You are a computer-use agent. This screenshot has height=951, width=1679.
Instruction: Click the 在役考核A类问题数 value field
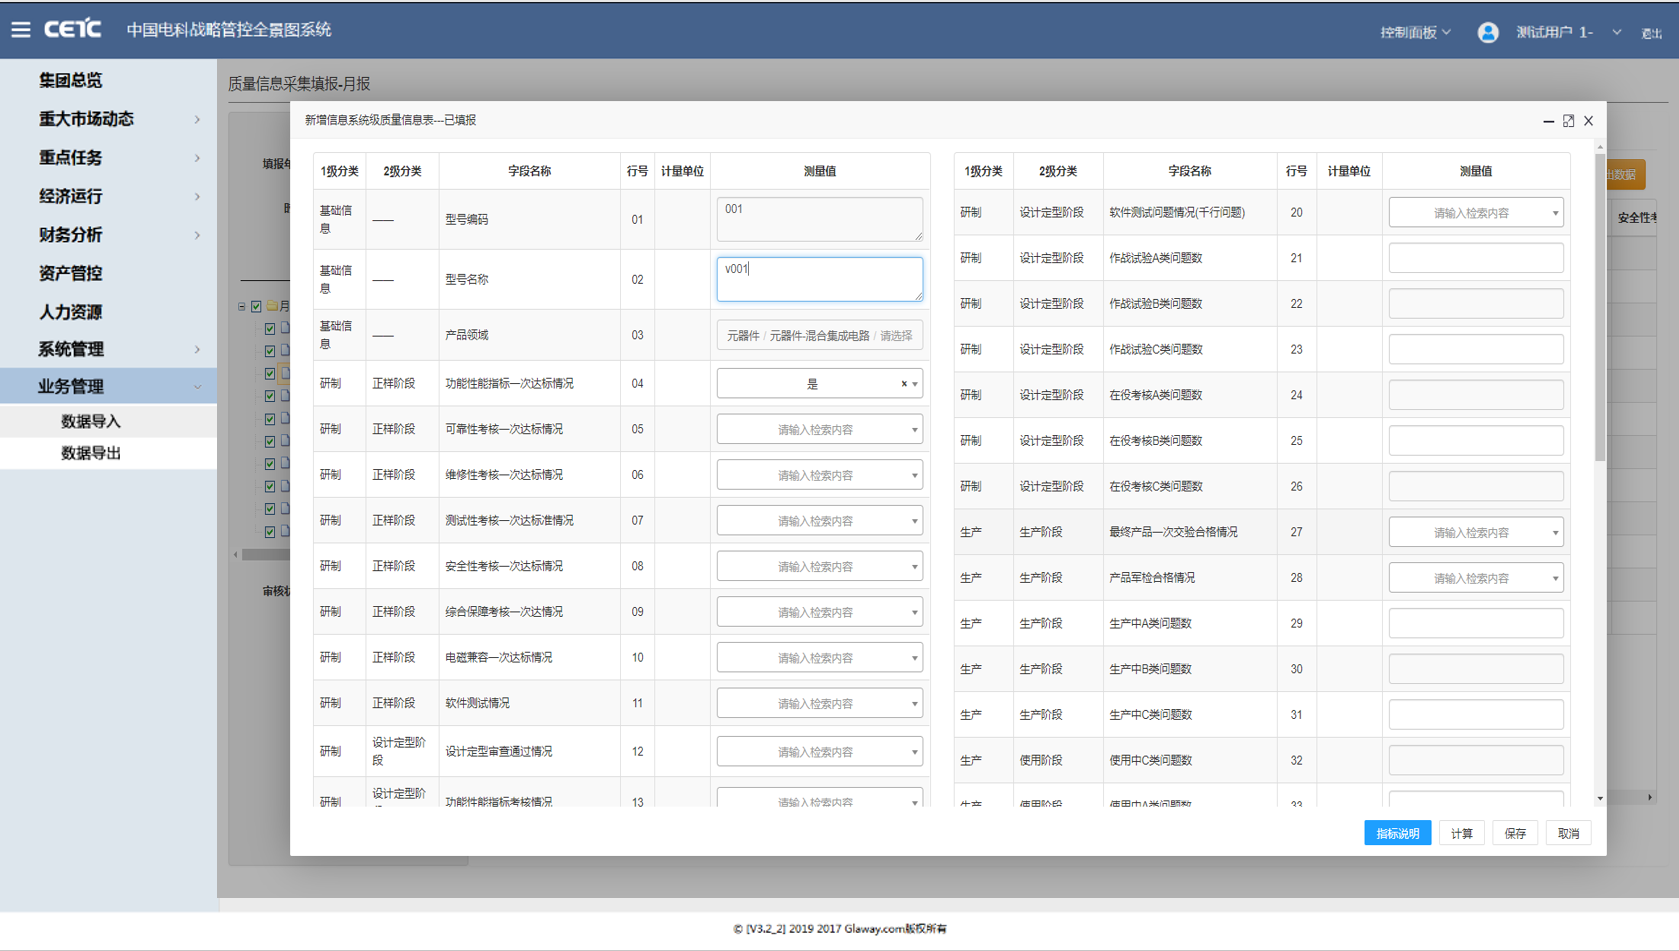tap(1475, 395)
